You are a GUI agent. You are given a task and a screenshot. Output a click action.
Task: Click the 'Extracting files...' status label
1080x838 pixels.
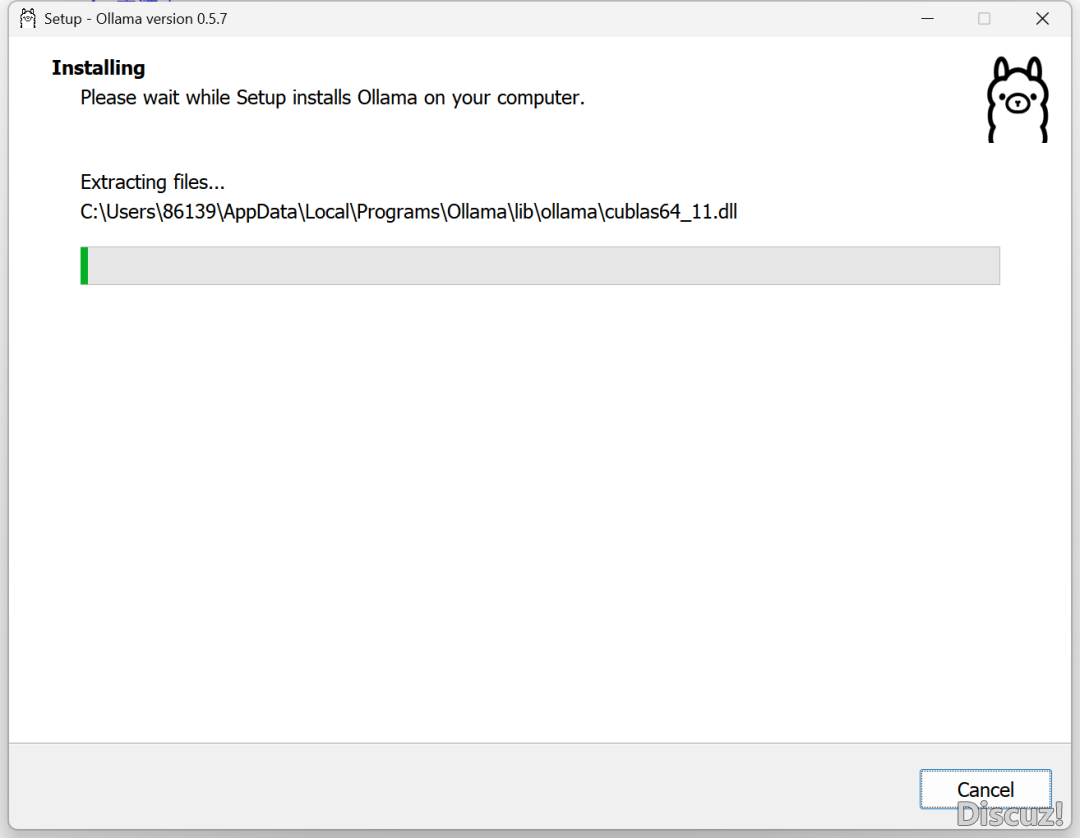(x=152, y=182)
